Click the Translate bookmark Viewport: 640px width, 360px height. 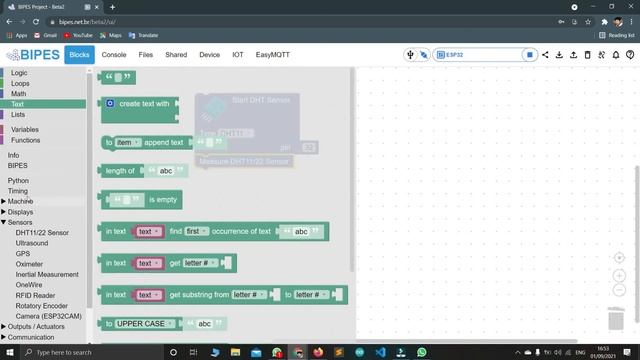[x=143, y=36]
